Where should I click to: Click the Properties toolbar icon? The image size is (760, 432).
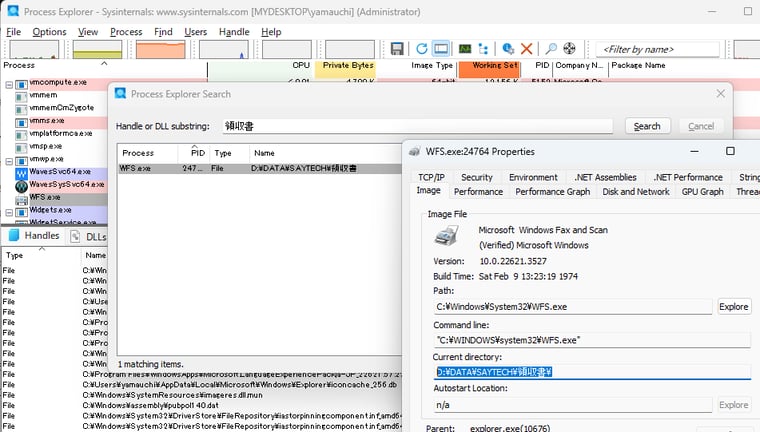508,49
